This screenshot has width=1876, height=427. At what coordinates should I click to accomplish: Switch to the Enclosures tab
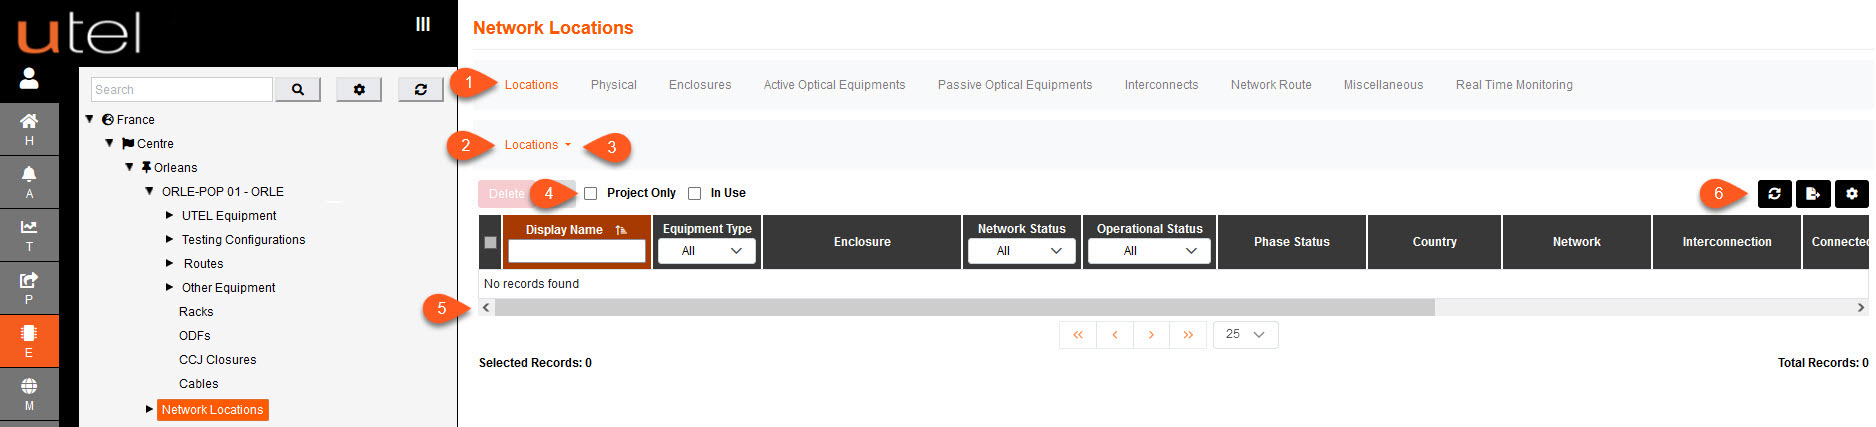pyautogui.click(x=700, y=85)
